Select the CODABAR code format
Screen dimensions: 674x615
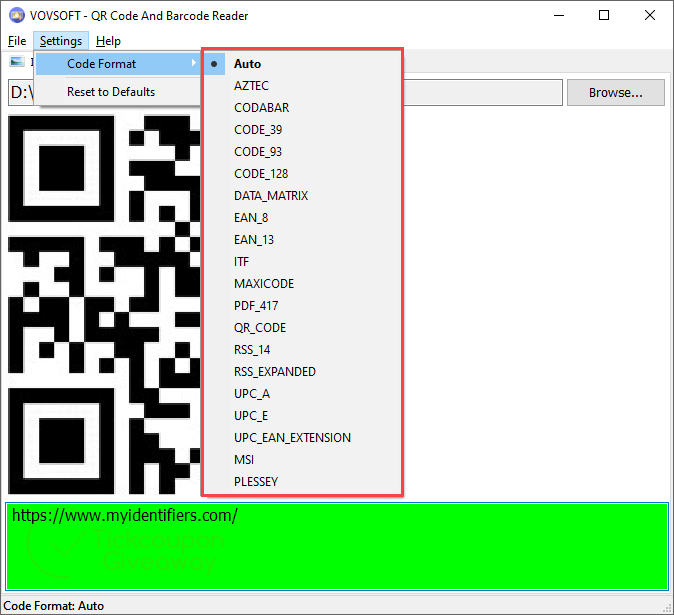pos(302,107)
